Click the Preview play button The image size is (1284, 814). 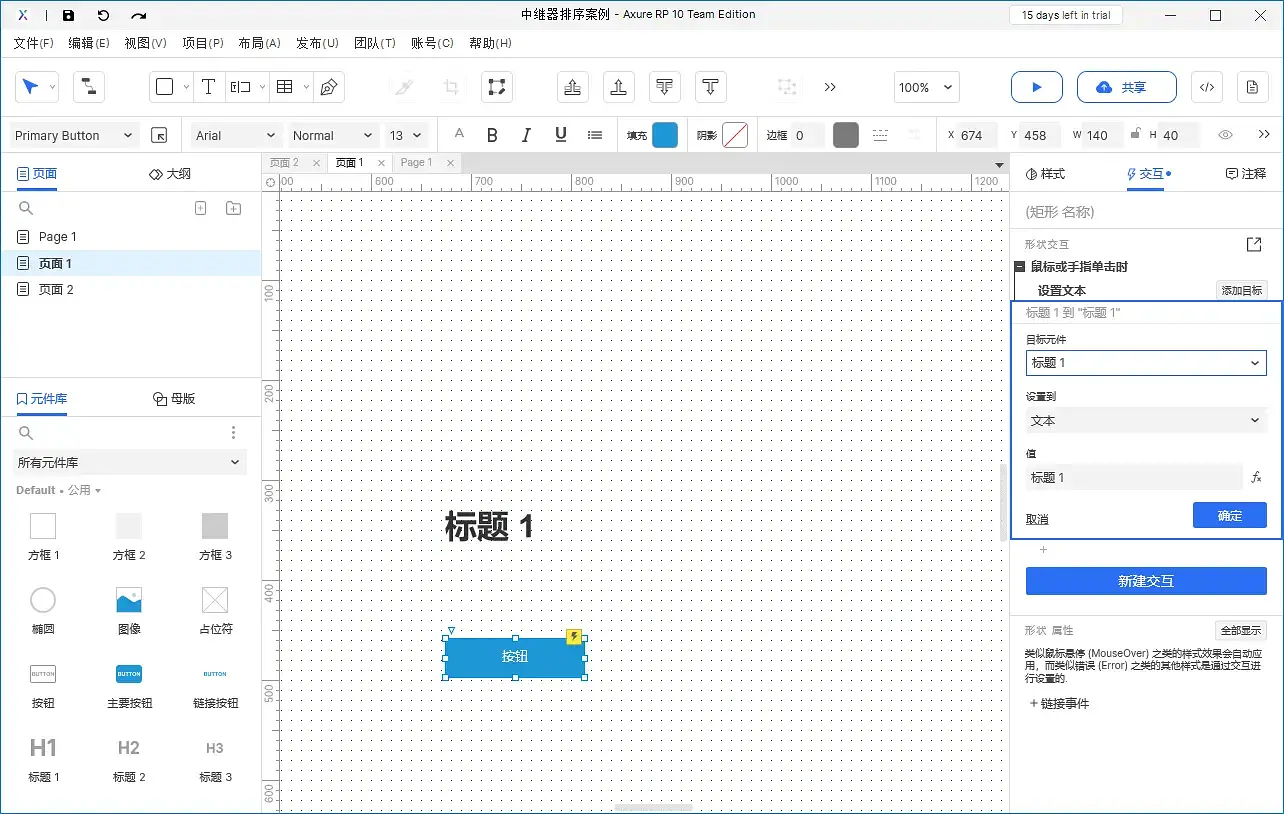1036,87
